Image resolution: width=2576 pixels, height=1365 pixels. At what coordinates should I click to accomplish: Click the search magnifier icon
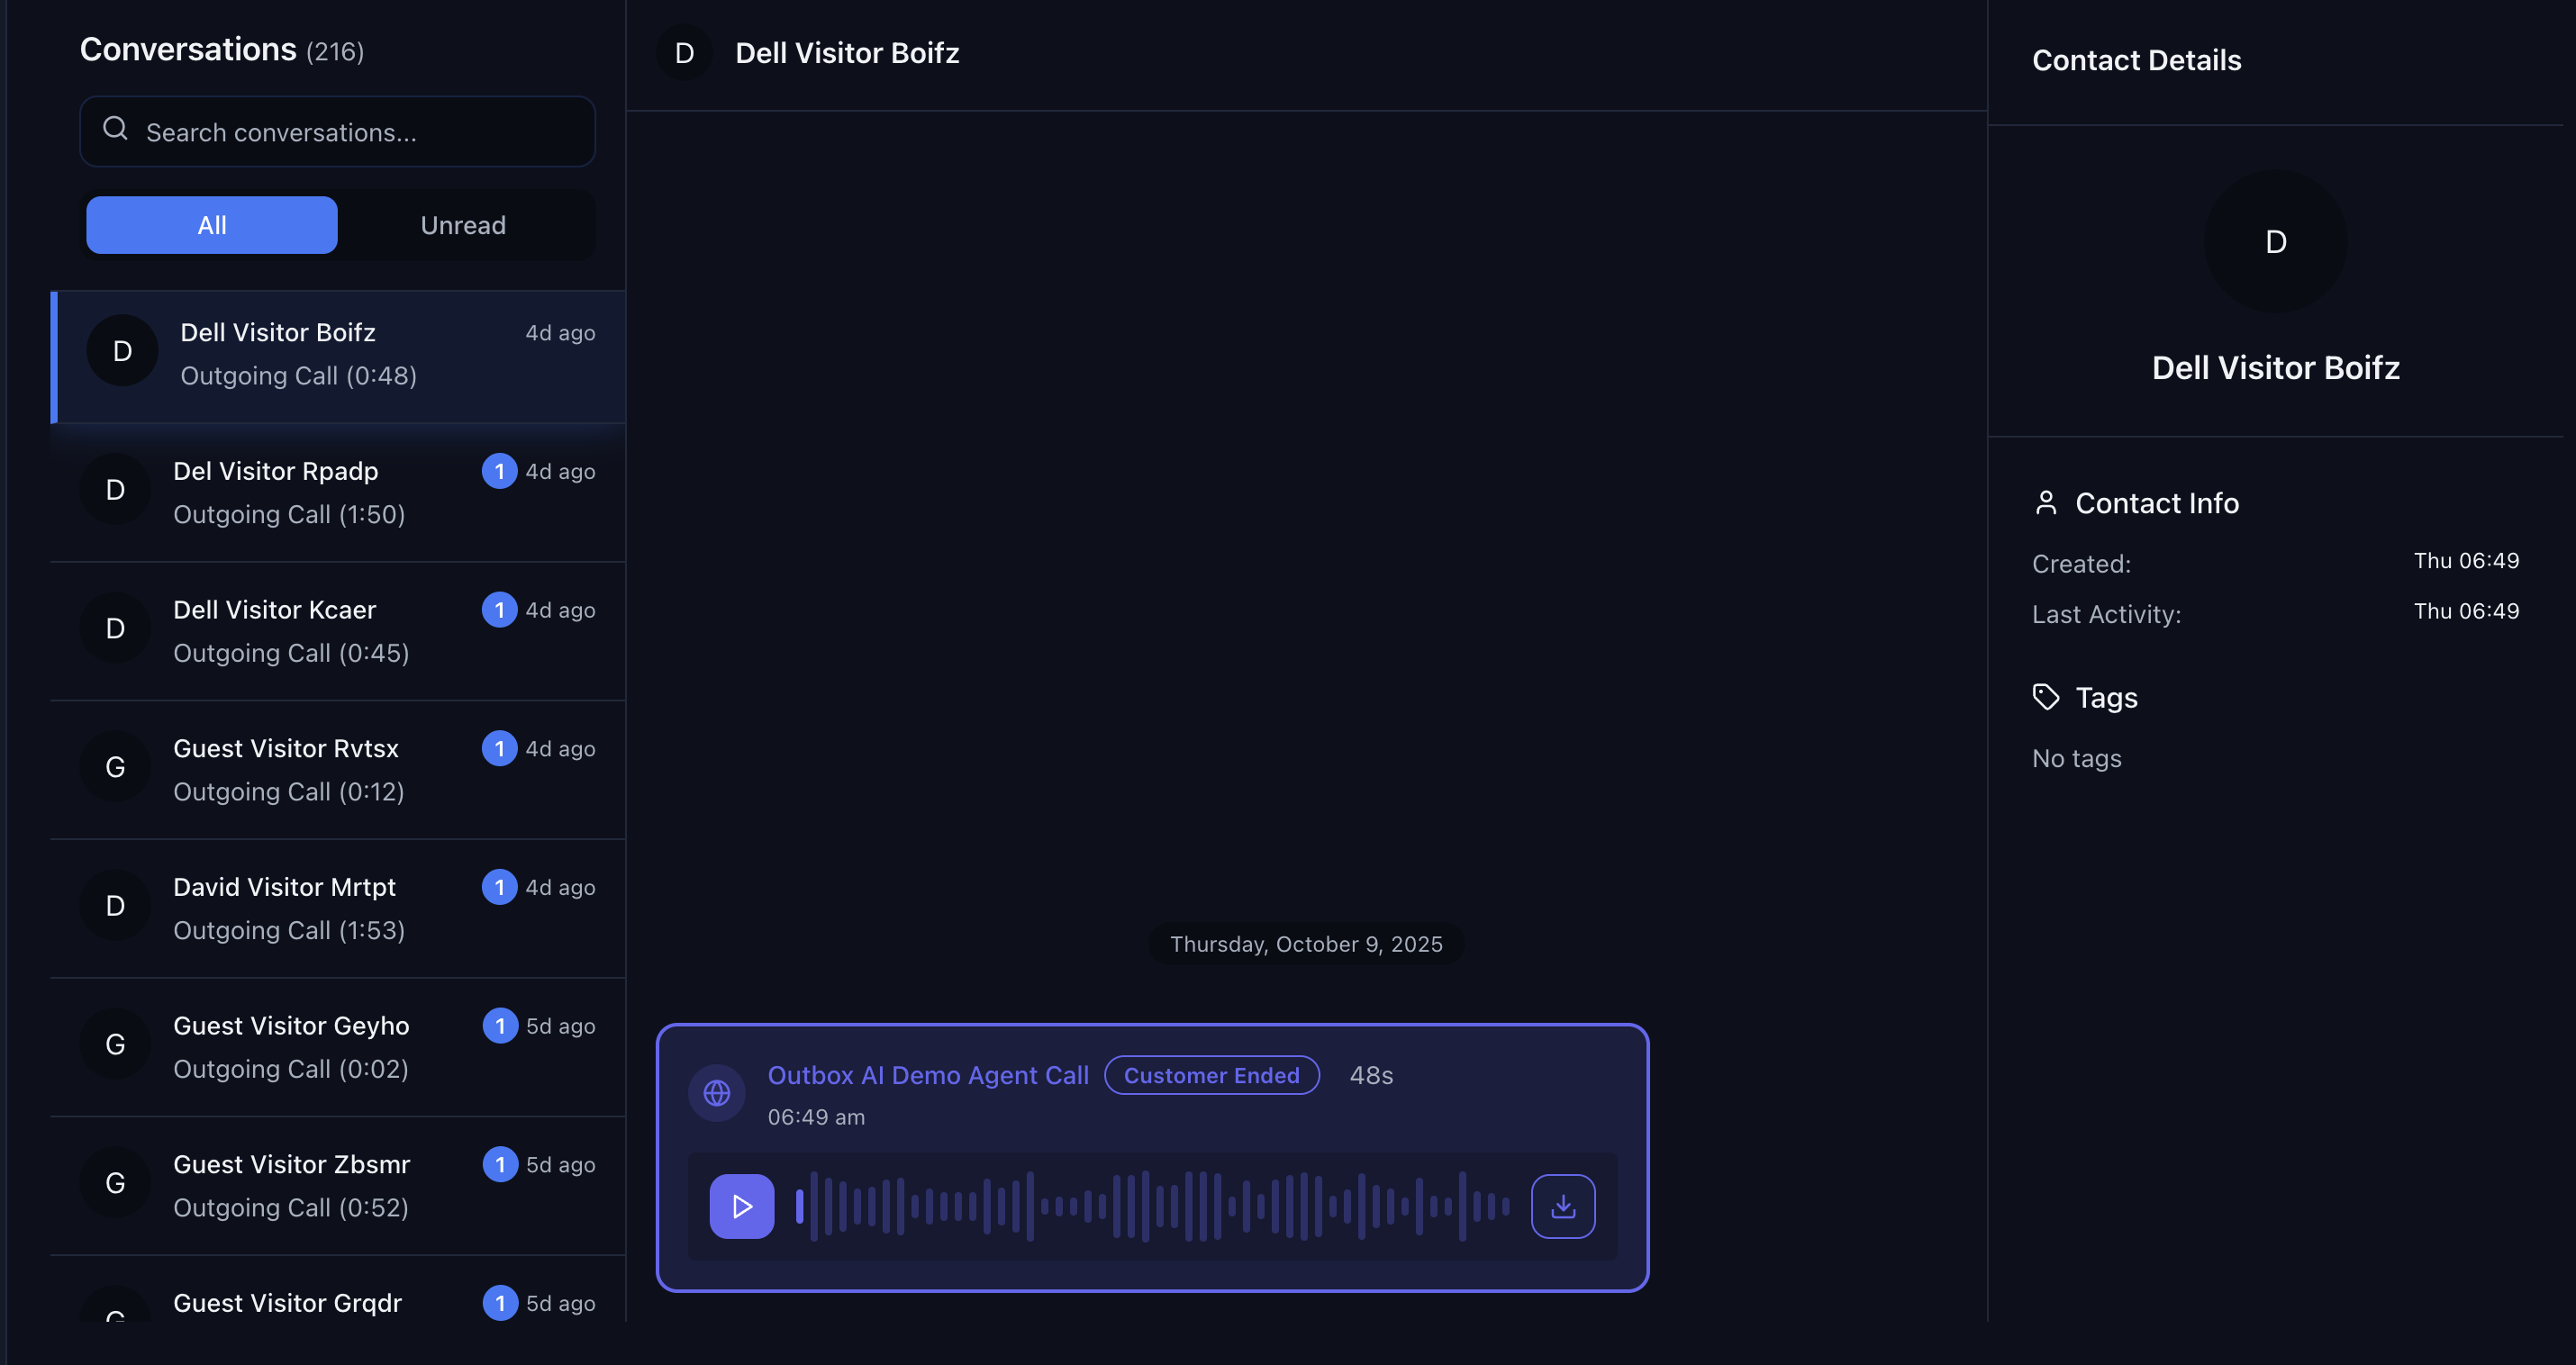point(116,129)
